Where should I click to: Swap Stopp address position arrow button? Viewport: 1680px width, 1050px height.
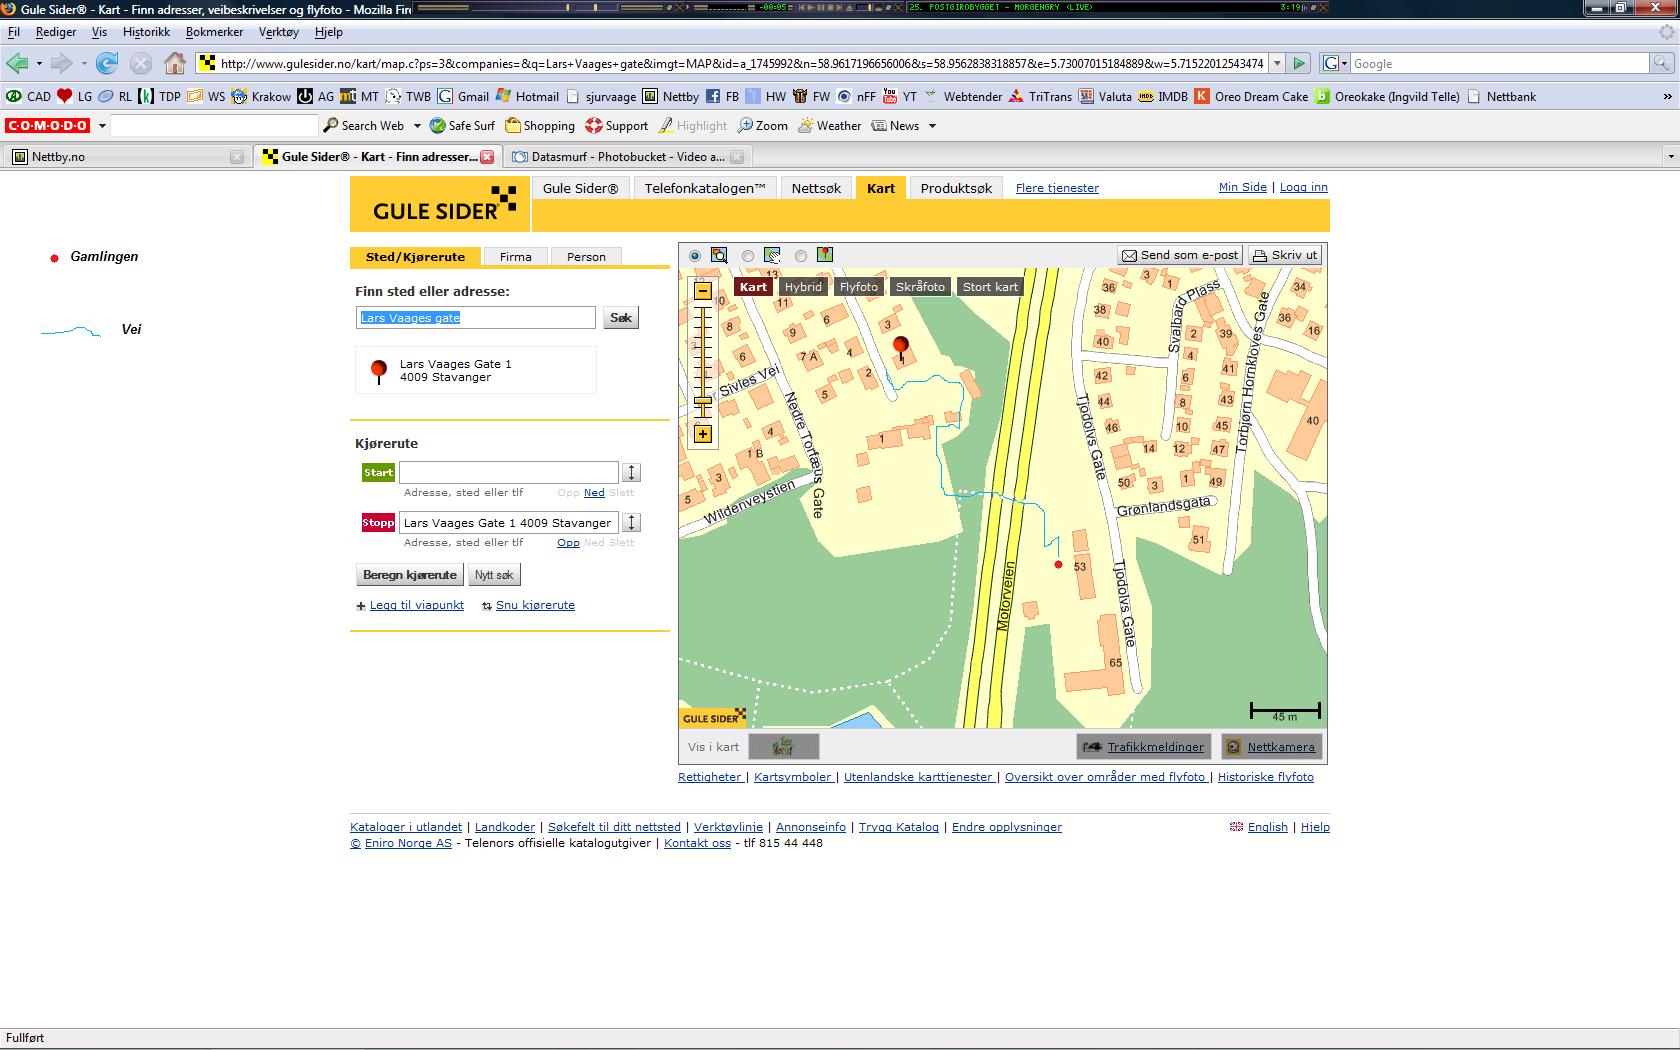click(631, 522)
